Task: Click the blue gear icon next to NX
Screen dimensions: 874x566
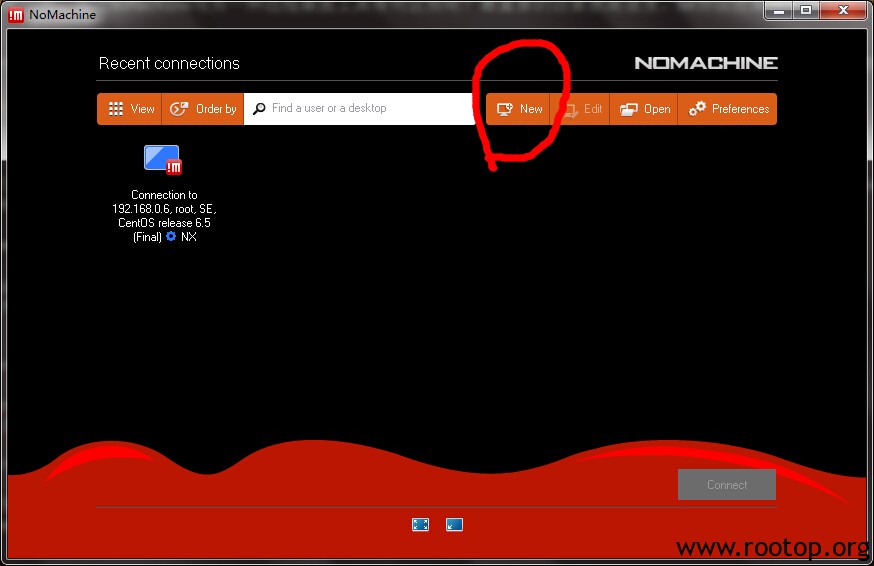Action: [171, 236]
